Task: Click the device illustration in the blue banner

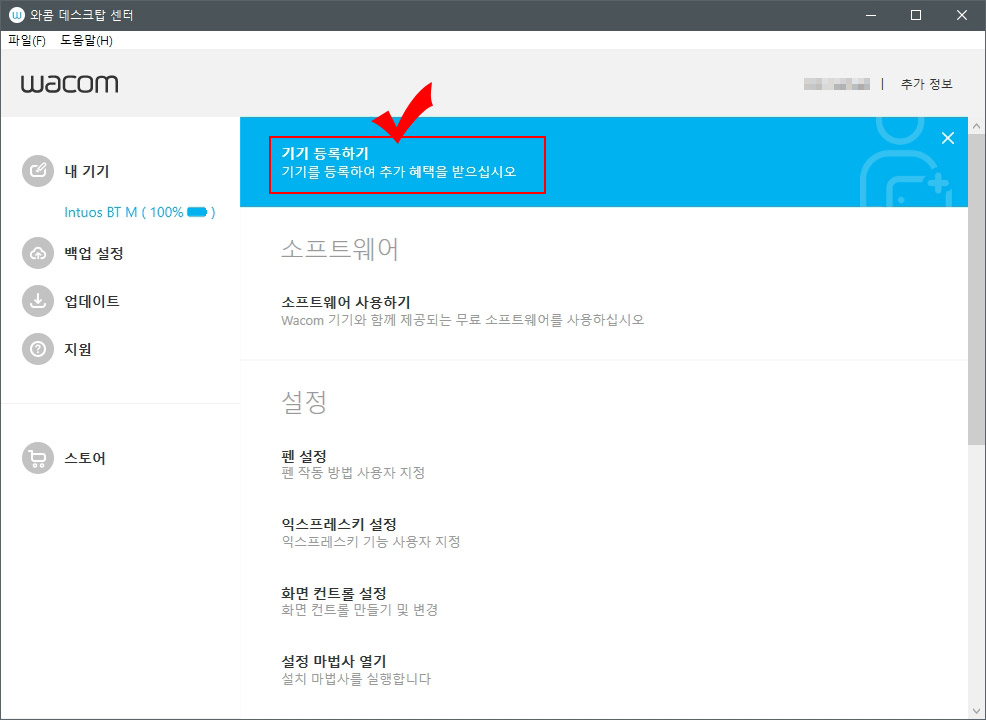Action: (900, 170)
